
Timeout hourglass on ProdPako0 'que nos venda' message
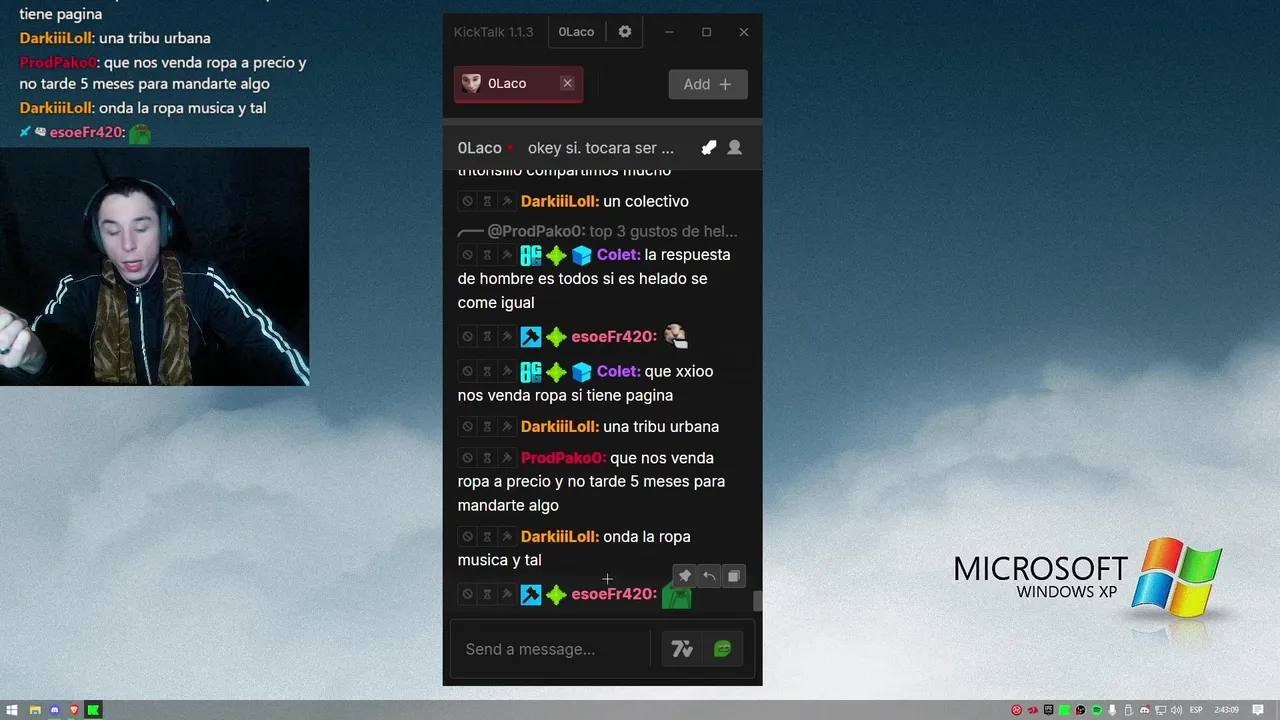tap(487, 458)
